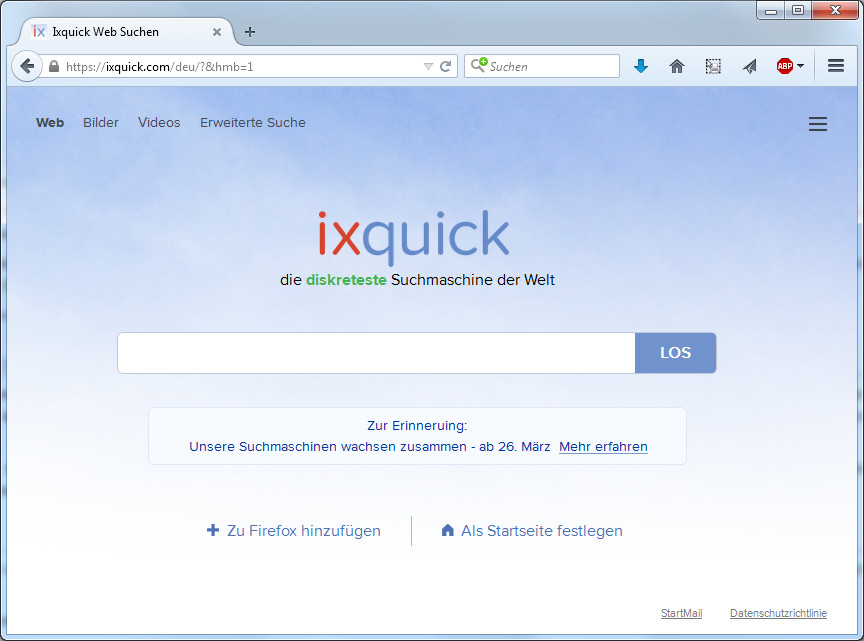Click the 'Zur Erinnerung:' notice heading
Screen dimensions: 864x641
point(417,426)
